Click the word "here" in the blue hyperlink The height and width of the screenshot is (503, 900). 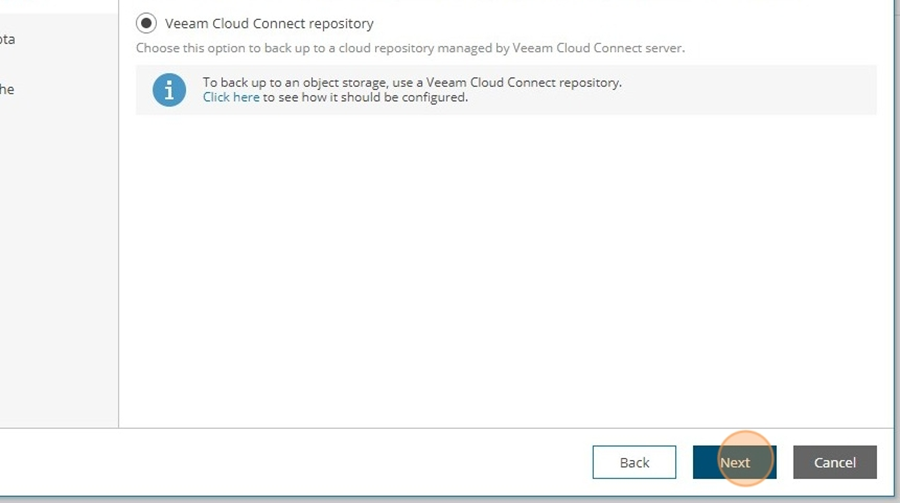(x=246, y=97)
